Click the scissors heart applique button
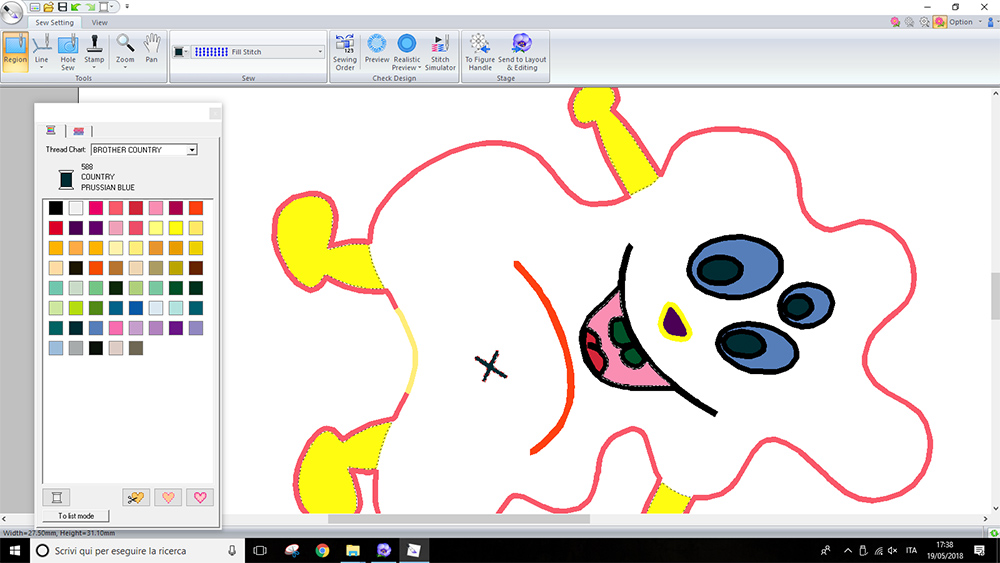The width and height of the screenshot is (1000, 563). [x=135, y=497]
